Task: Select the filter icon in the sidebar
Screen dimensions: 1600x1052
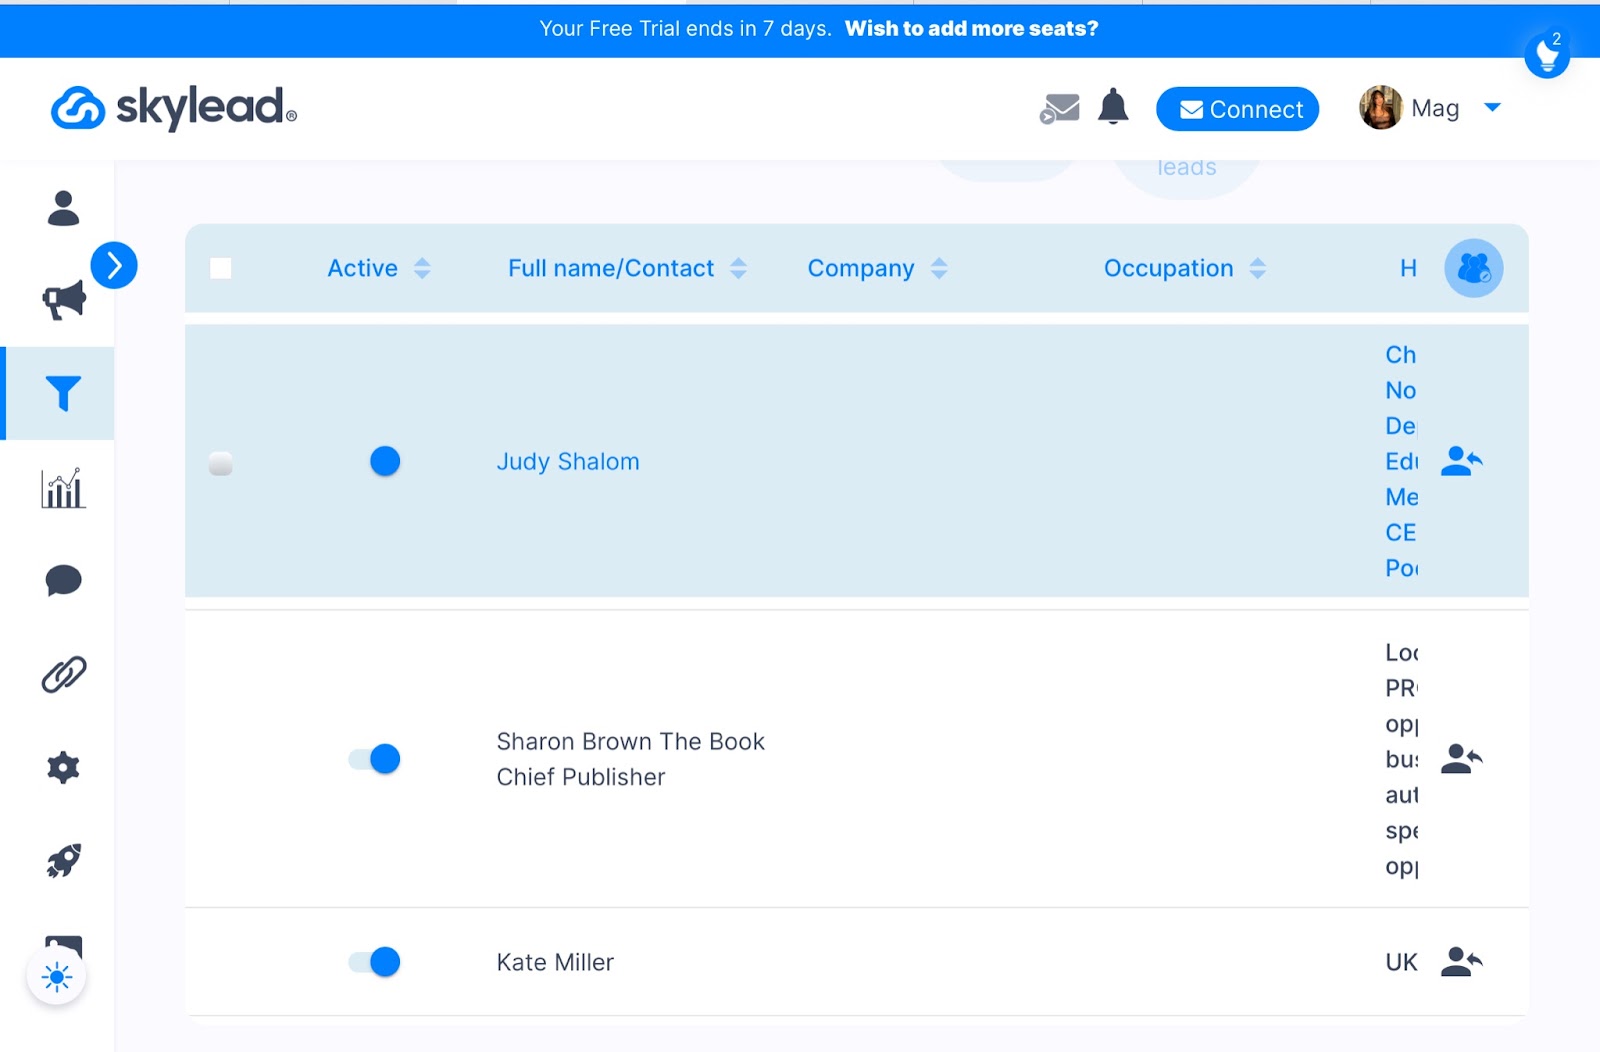Action: tap(62, 394)
